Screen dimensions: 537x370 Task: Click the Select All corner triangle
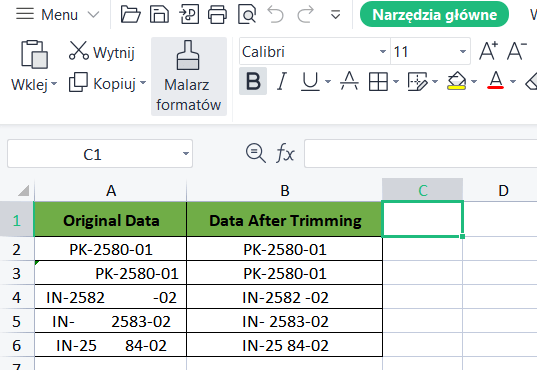23,190
